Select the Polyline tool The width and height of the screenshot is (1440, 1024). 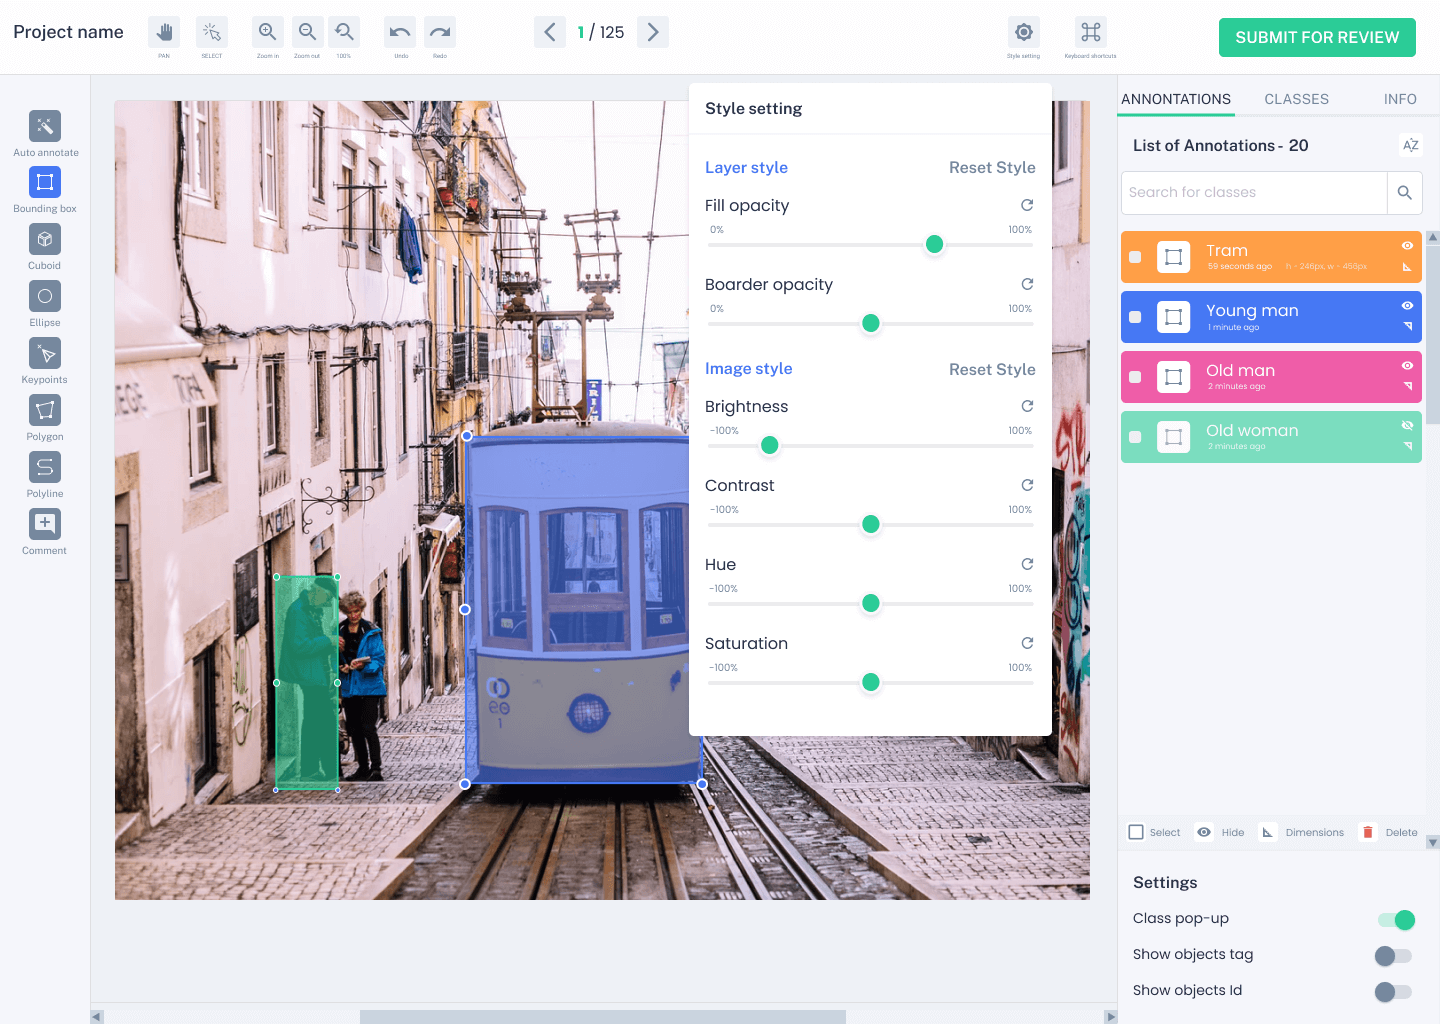coord(45,467)
